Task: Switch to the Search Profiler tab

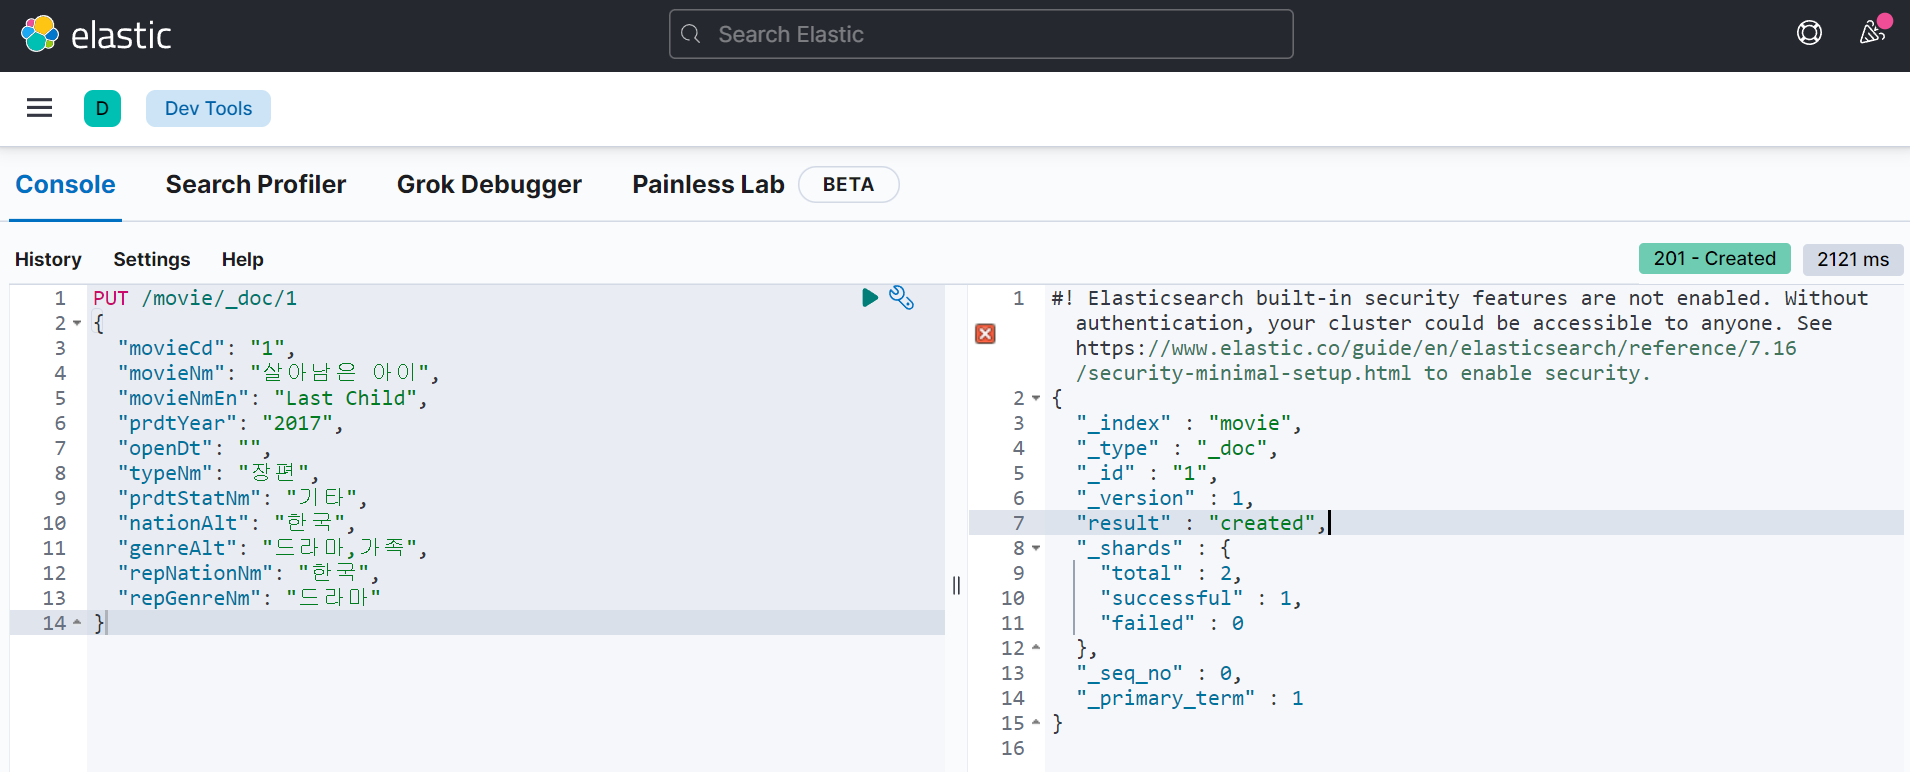Action: 256,184
